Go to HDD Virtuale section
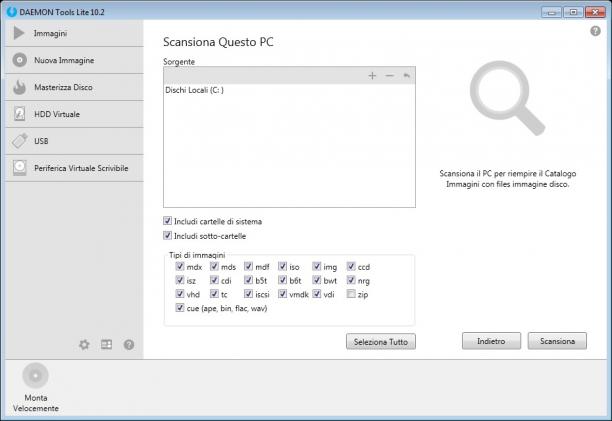Image resolution: width=612 pixels, height=421 pixels. coord(74,114)
